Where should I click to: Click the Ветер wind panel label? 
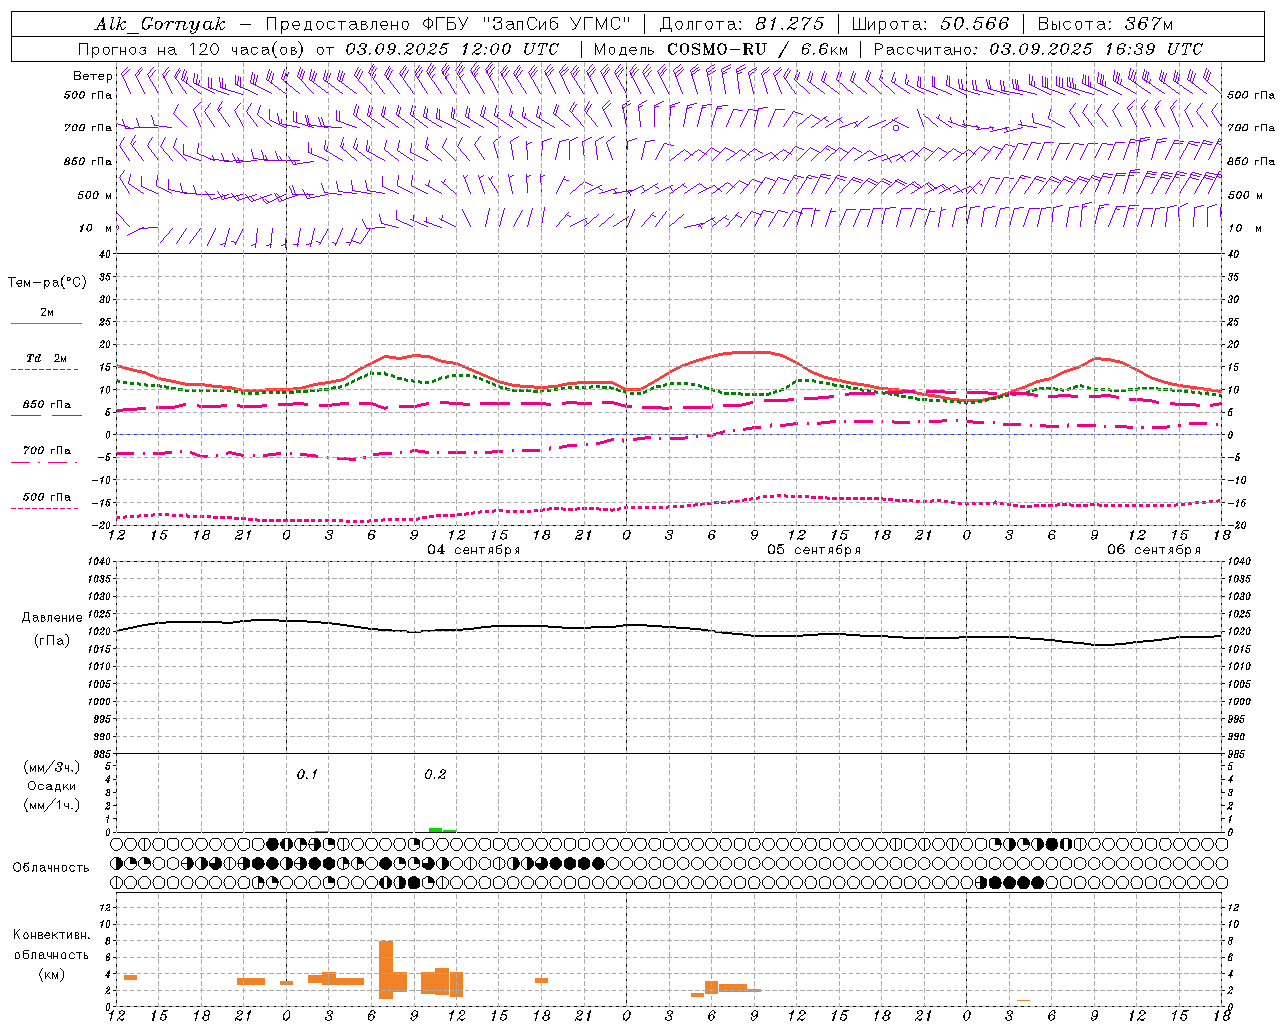click(92, 76)
